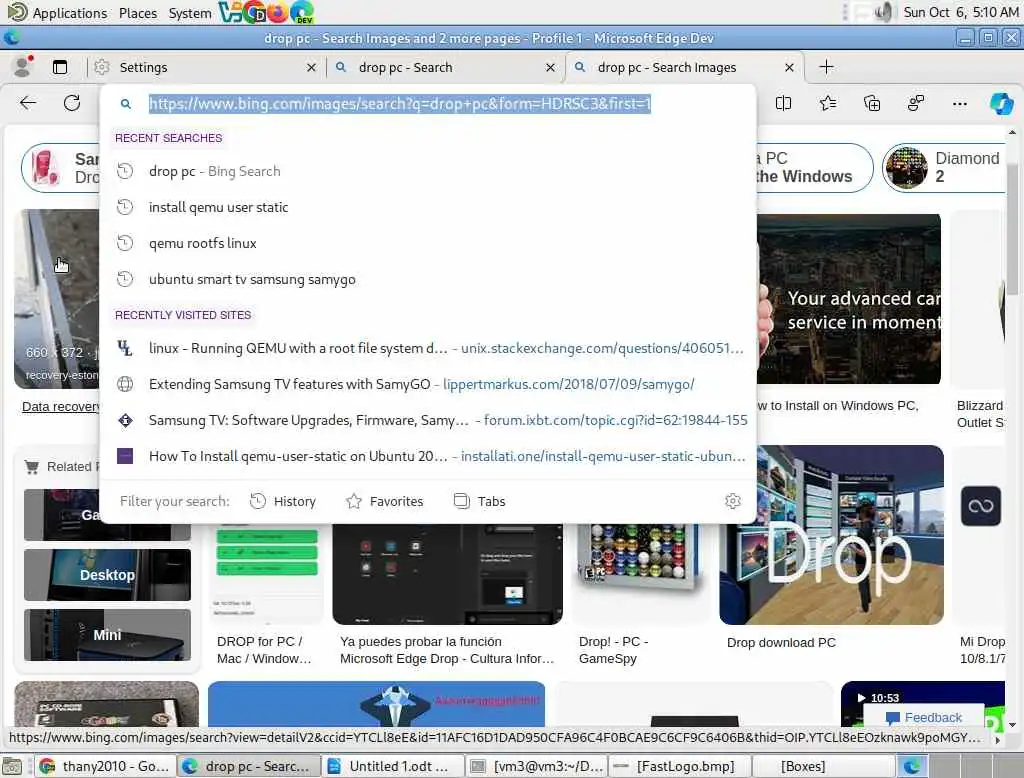Click the page vertical scrollbar
The width and height of the screenshot is (1024, 778).
1012,229
